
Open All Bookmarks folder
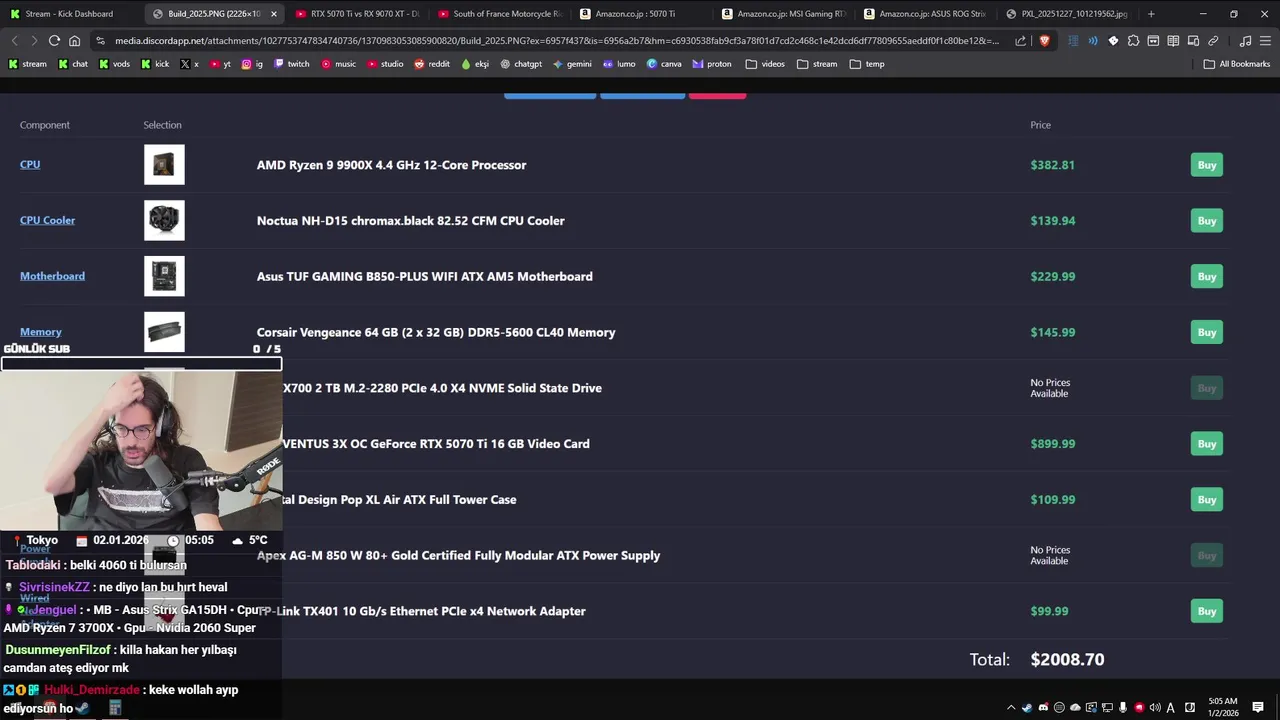[1236, 64]
